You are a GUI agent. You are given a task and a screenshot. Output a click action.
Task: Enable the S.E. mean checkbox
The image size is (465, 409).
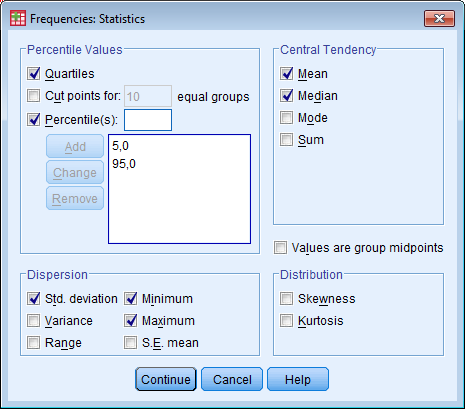pyautogui.click(x=130, y=343)
